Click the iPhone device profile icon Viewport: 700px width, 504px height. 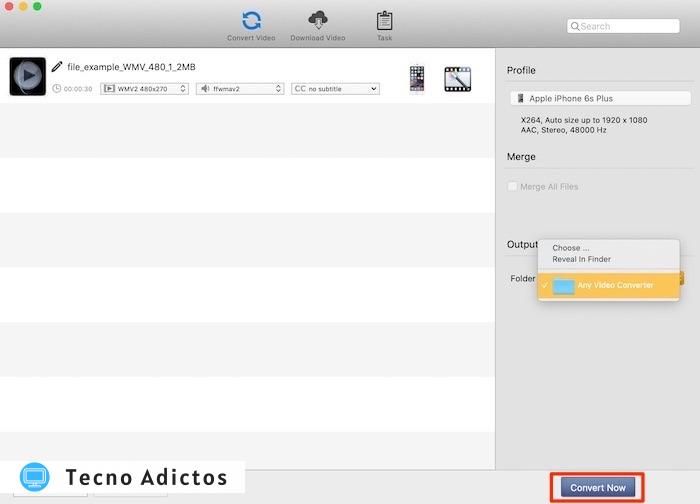[417, 78]
